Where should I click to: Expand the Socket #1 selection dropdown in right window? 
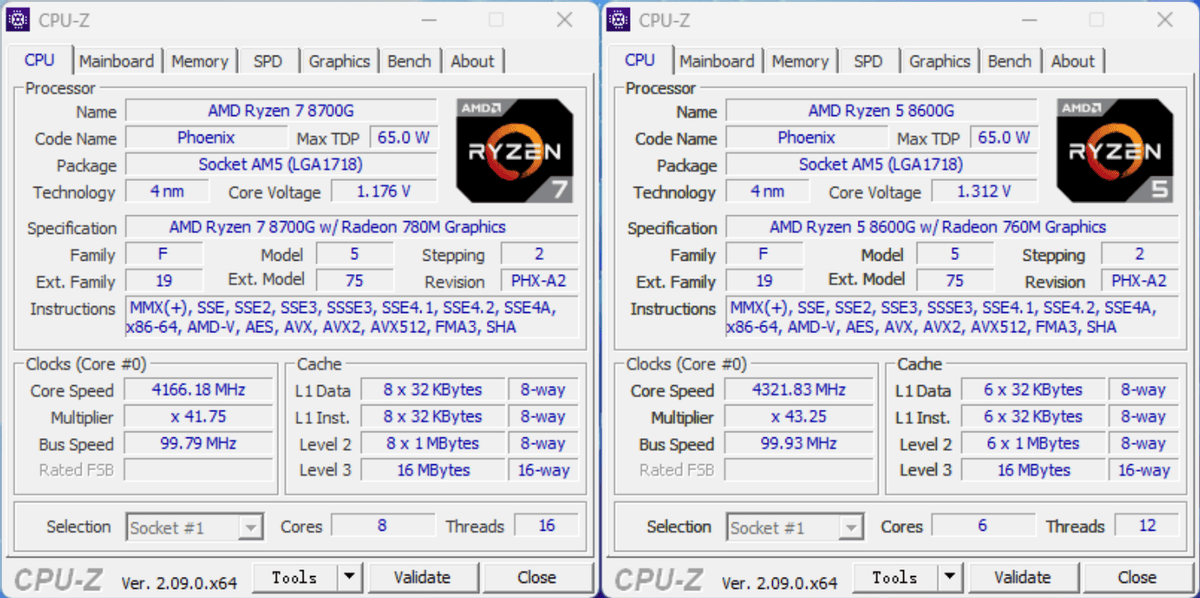tap(851, 527)
